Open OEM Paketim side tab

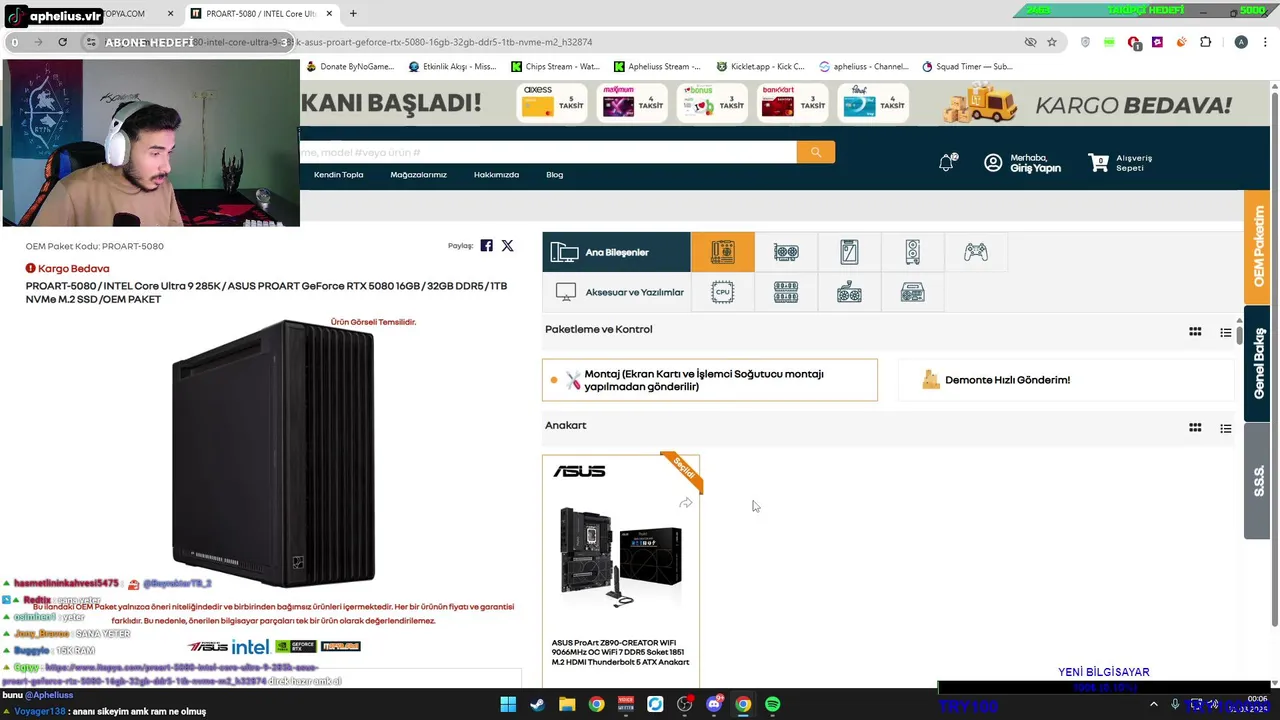(1258, 246)
